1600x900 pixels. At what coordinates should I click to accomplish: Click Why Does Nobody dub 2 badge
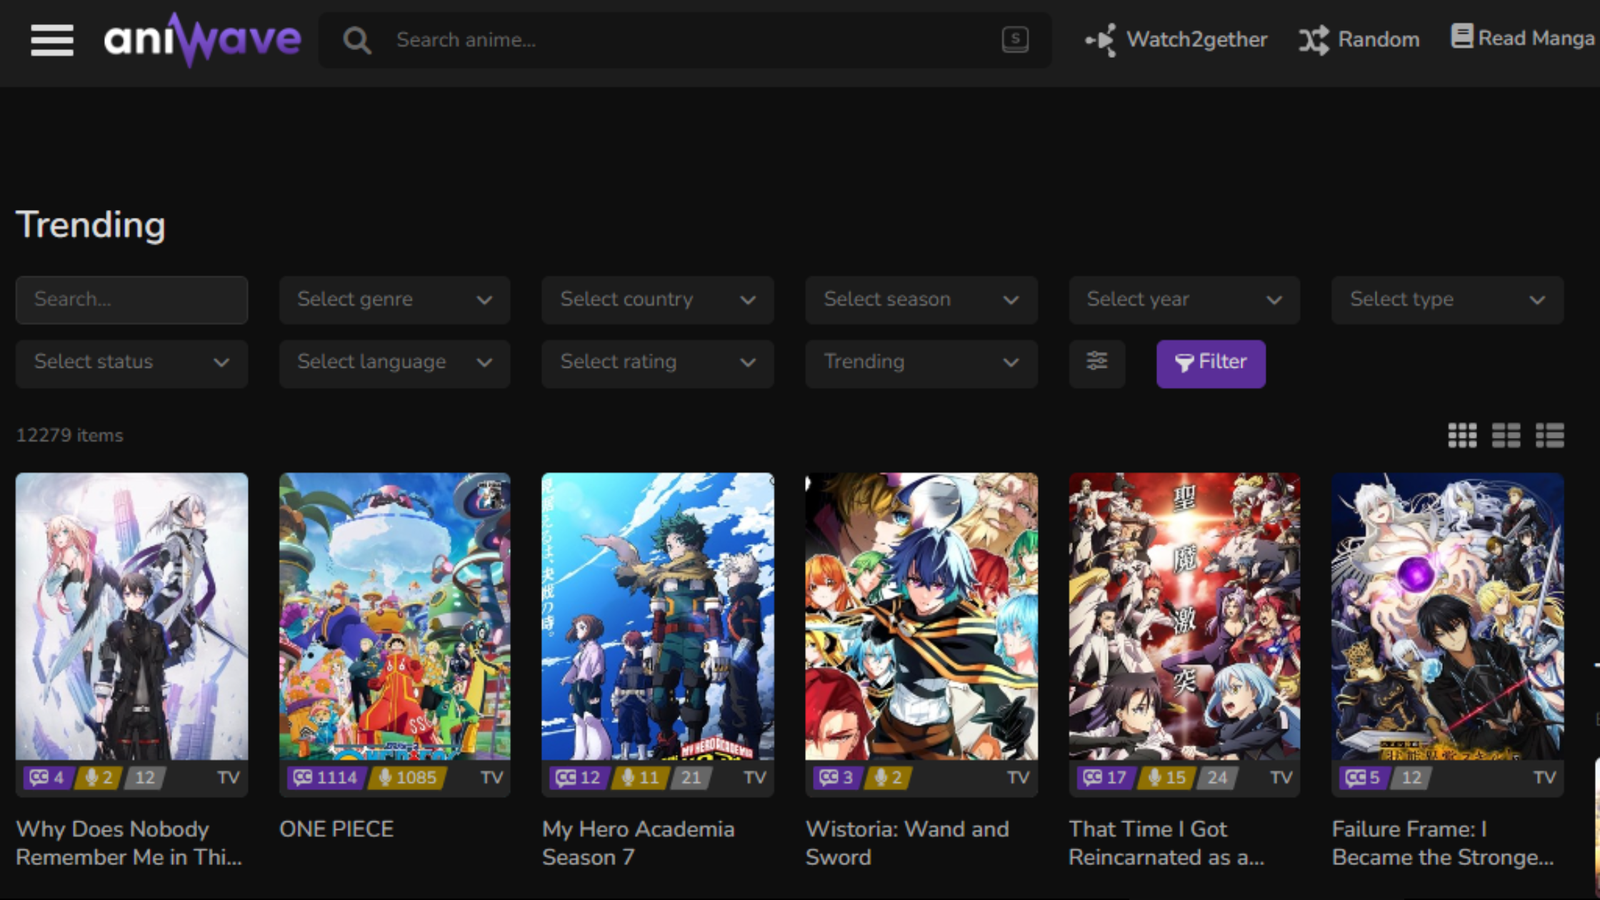click(98, 777)
